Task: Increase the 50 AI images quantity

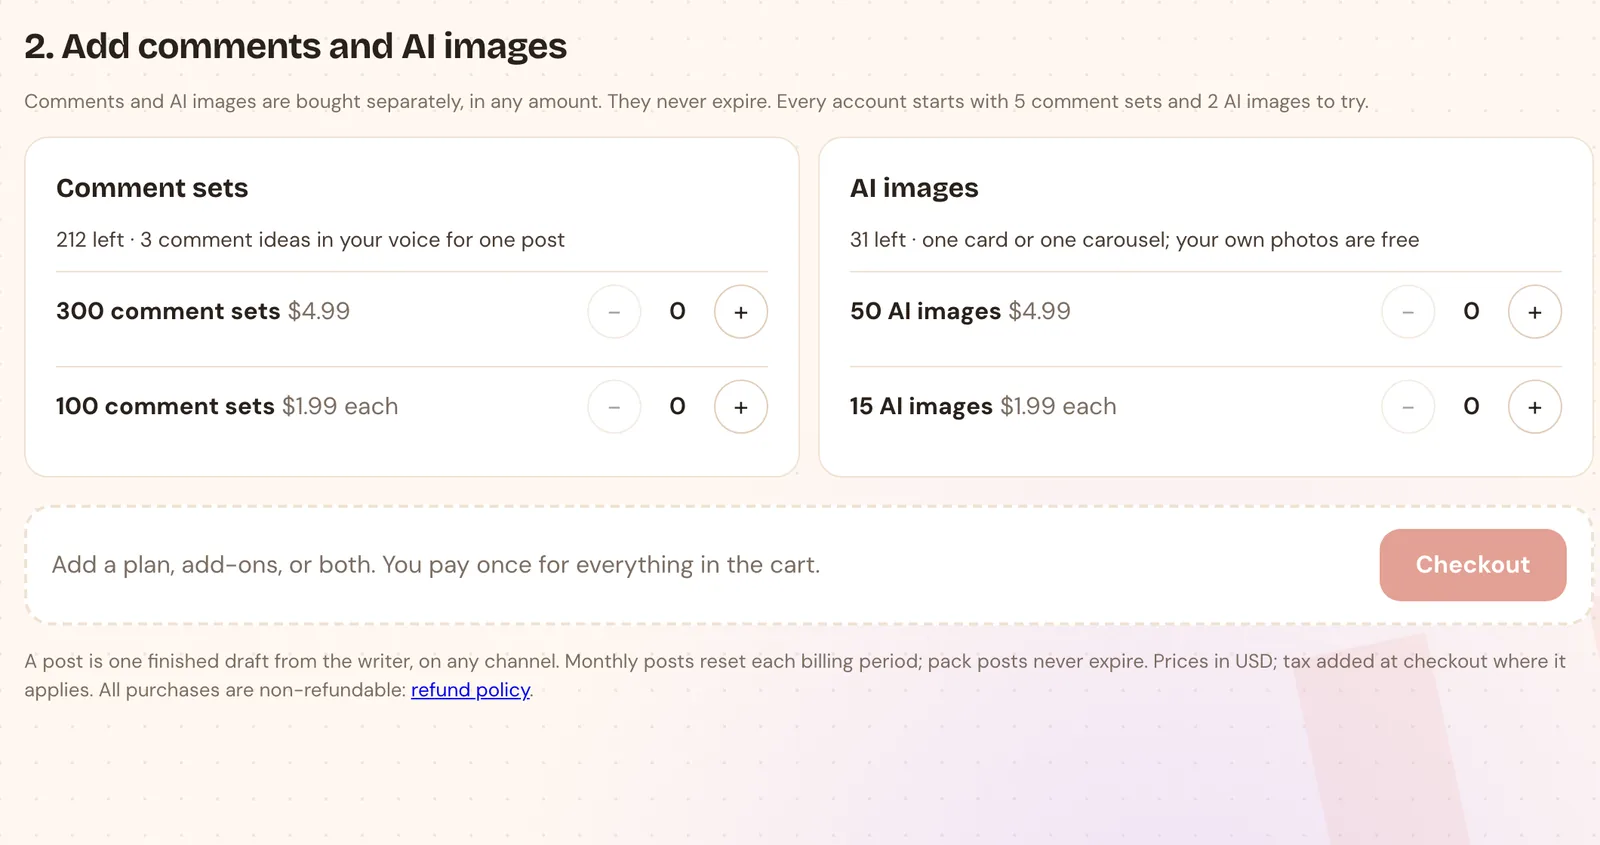Action: (x=1535, y=312)
